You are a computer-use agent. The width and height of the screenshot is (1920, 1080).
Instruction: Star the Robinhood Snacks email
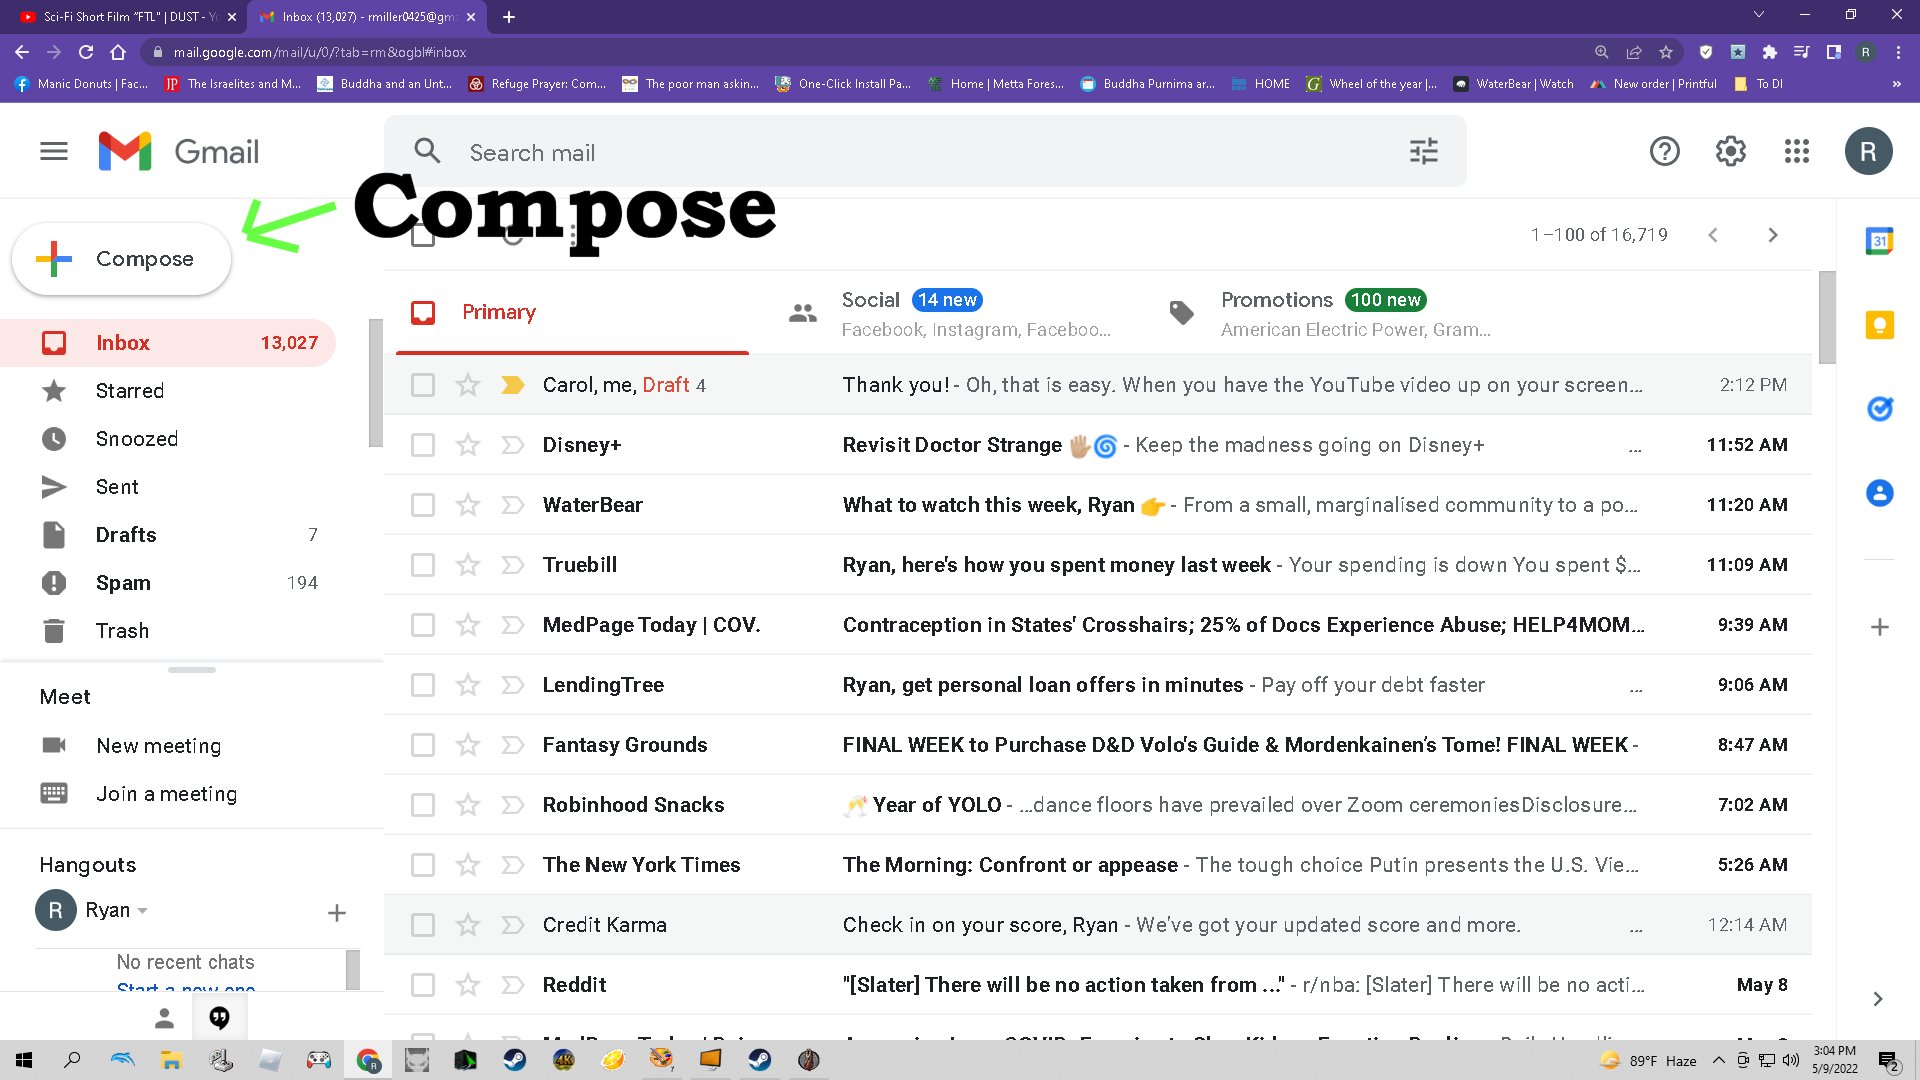468,805
